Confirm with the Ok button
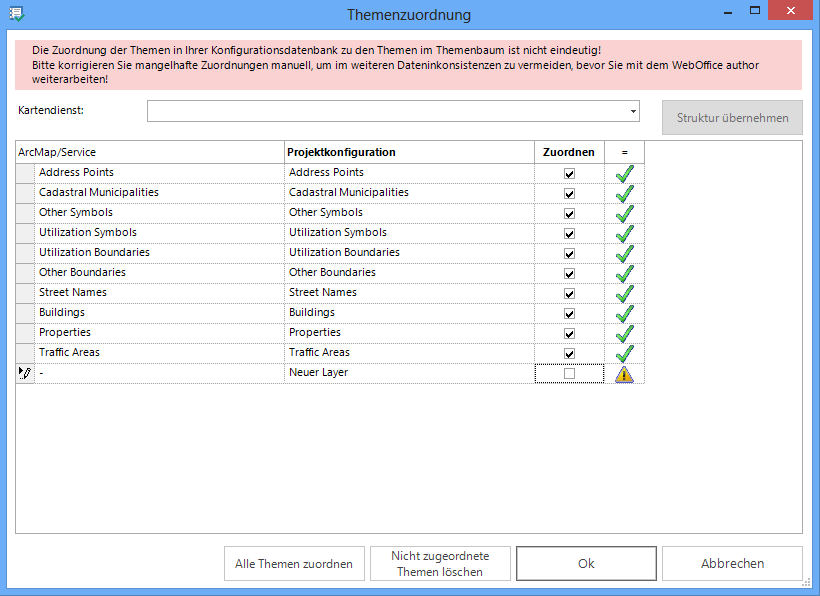This screenshot has height=596, width=820. pos(586,564)
